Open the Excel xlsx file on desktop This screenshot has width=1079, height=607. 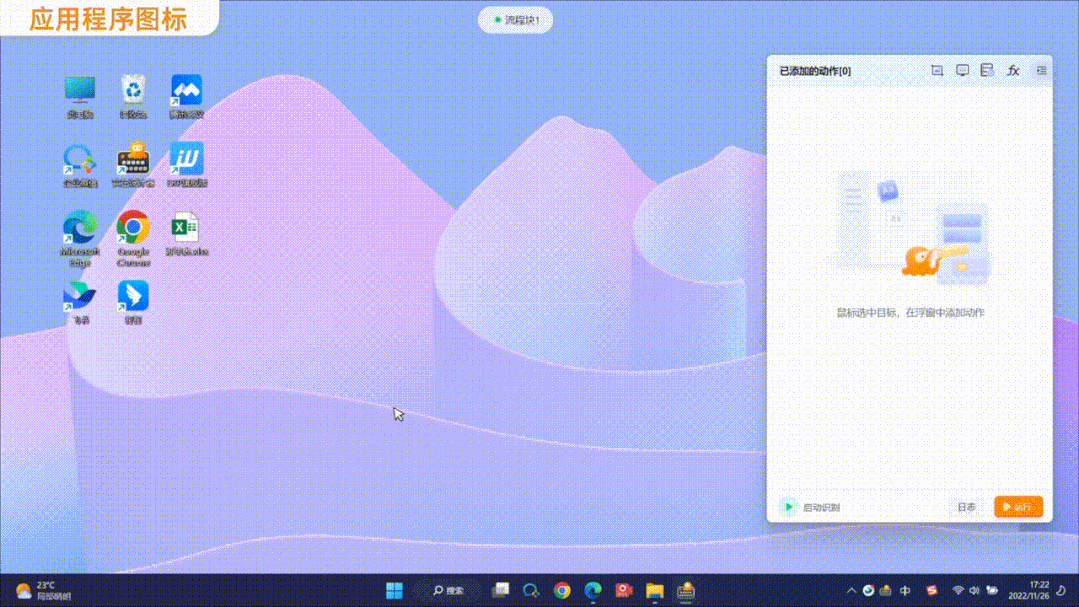[186, 235]
